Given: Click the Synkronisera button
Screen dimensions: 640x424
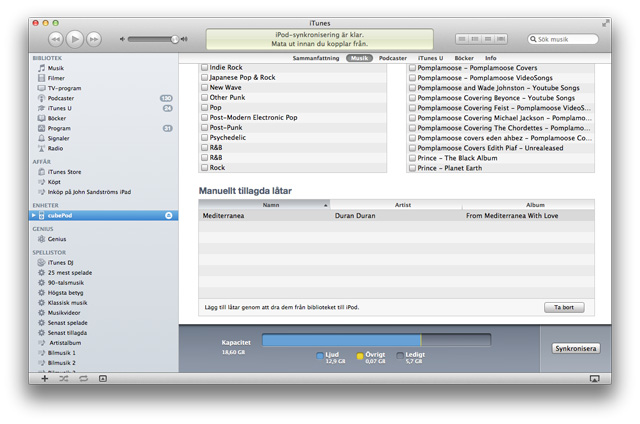Looking at the screenshot, I should tap(576, 349).
